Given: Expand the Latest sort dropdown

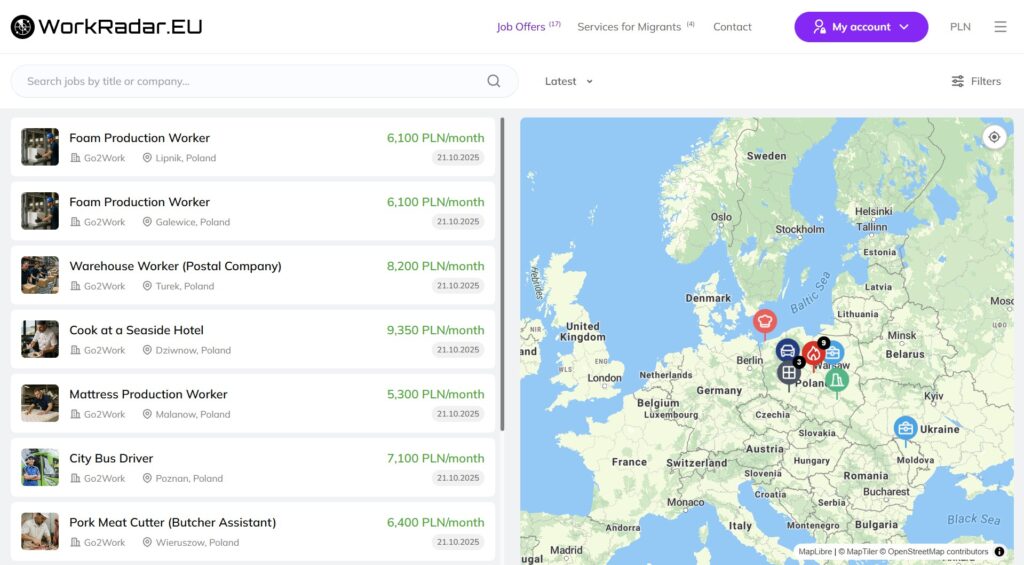Looking at the screenshot, I should (568, 81).
